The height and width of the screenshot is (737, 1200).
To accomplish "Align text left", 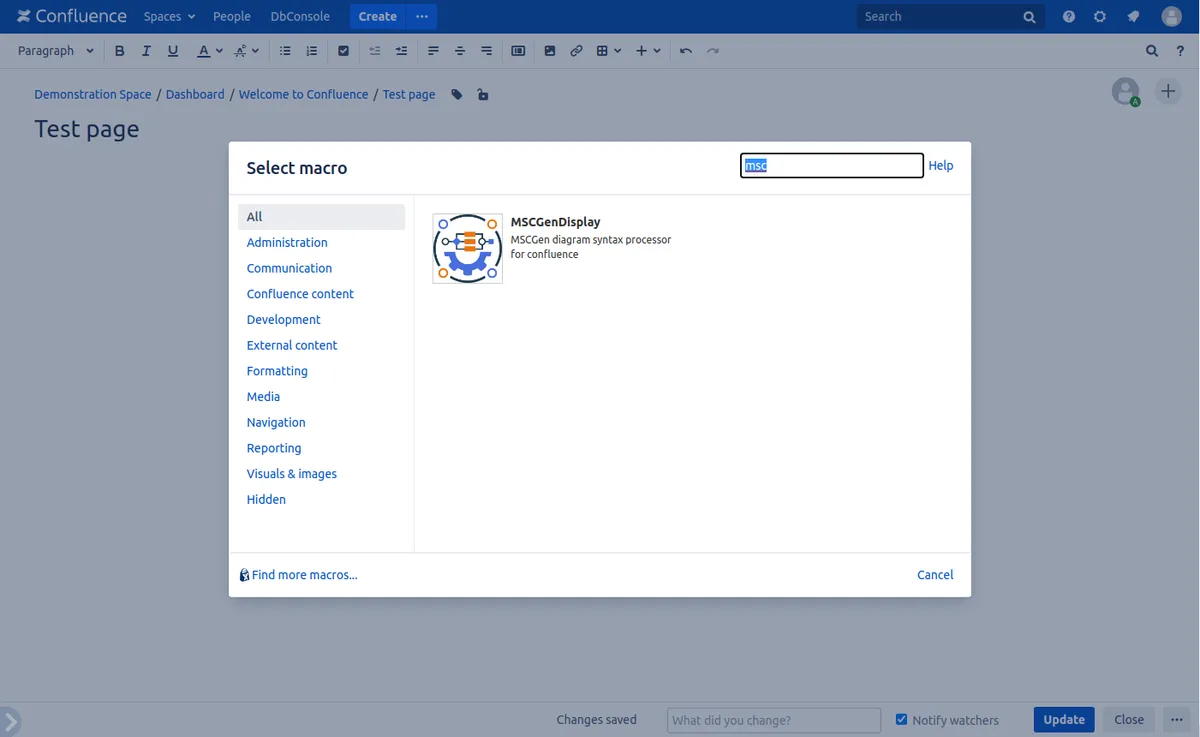I will (x=433, y=51).
